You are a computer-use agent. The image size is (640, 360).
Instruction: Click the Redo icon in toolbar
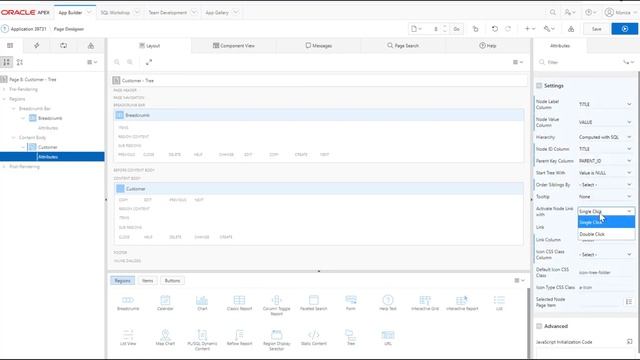click(x=508, y=29)
